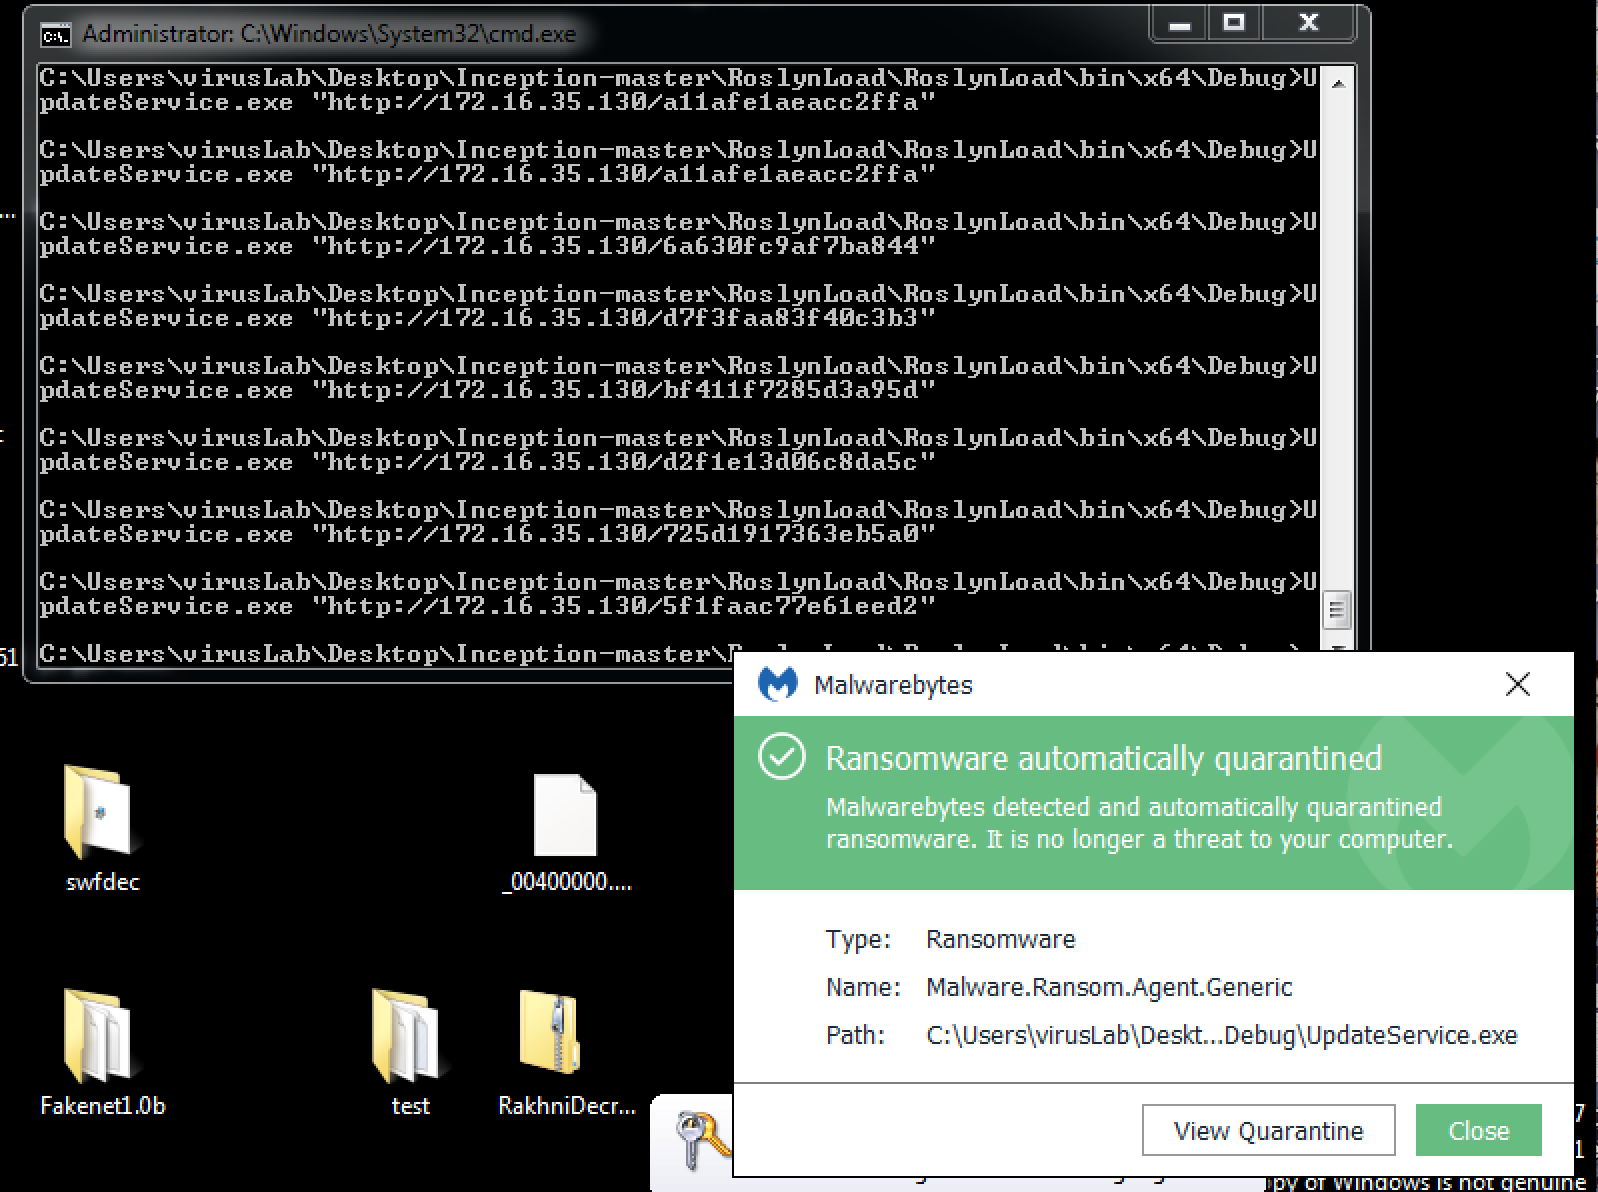
Task: Click the swfdec folder label
Action: (x=102, y=882)
